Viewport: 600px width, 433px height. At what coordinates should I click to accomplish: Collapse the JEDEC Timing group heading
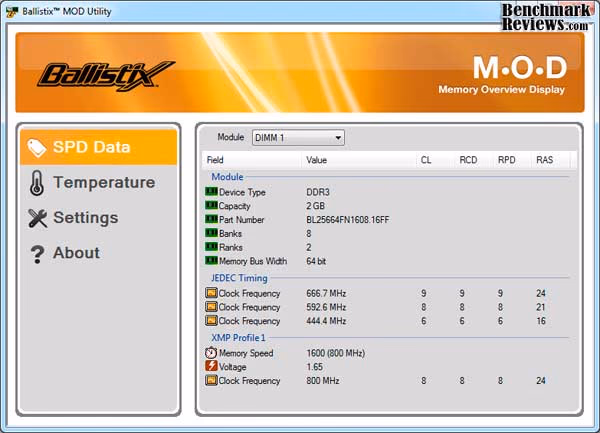click(239, 278)
